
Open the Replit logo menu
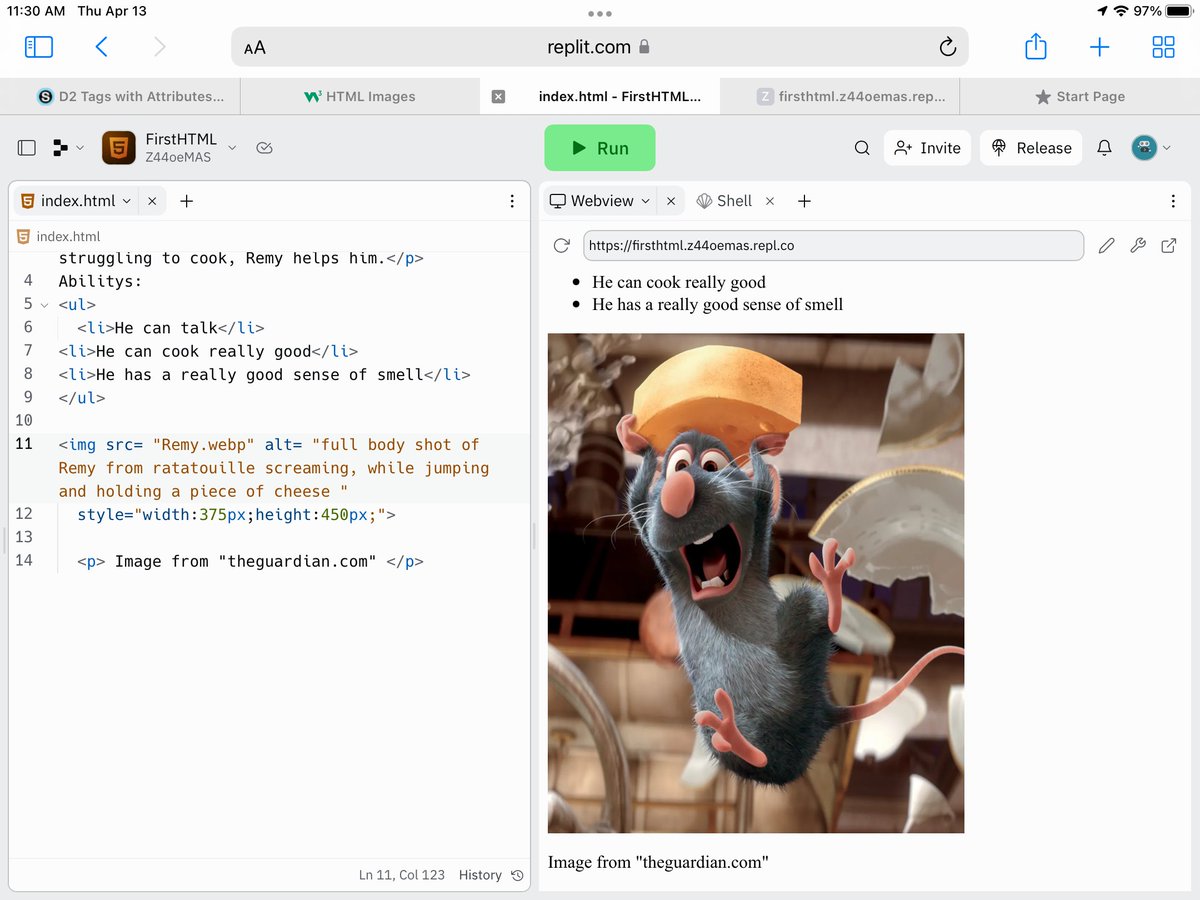(x=68, y=148)
